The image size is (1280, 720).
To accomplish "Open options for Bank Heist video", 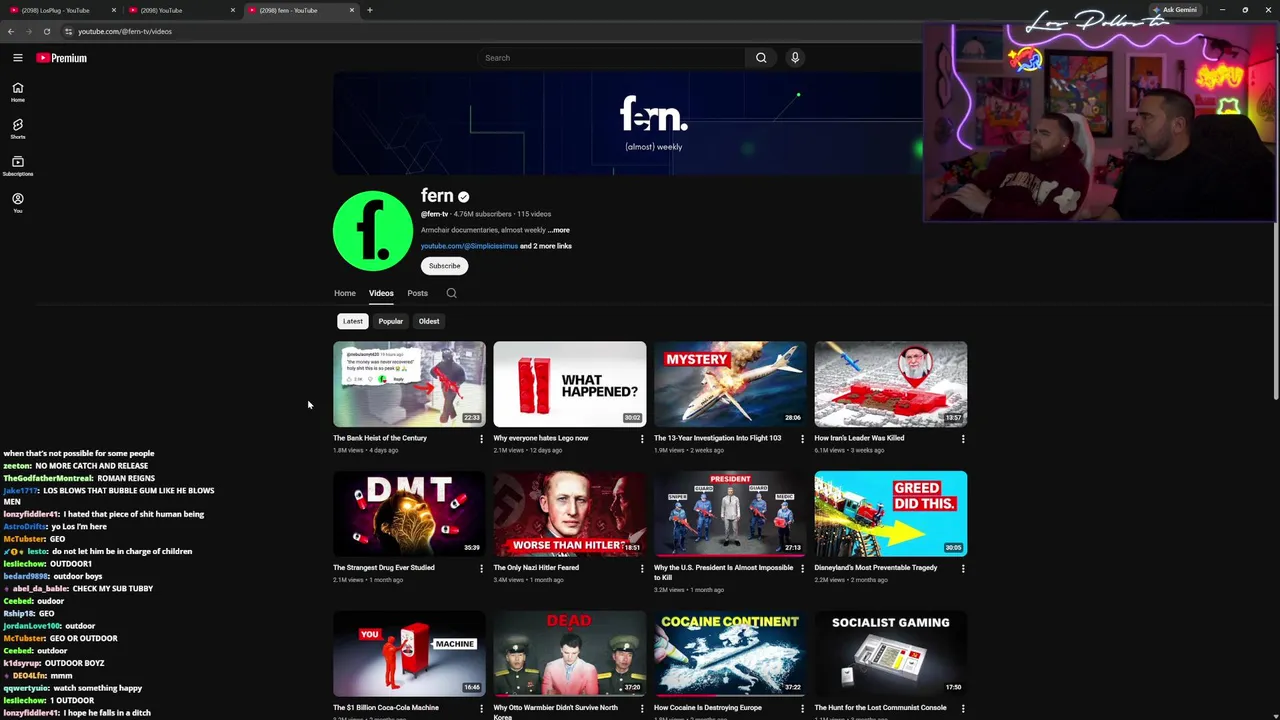I will 481,439.
